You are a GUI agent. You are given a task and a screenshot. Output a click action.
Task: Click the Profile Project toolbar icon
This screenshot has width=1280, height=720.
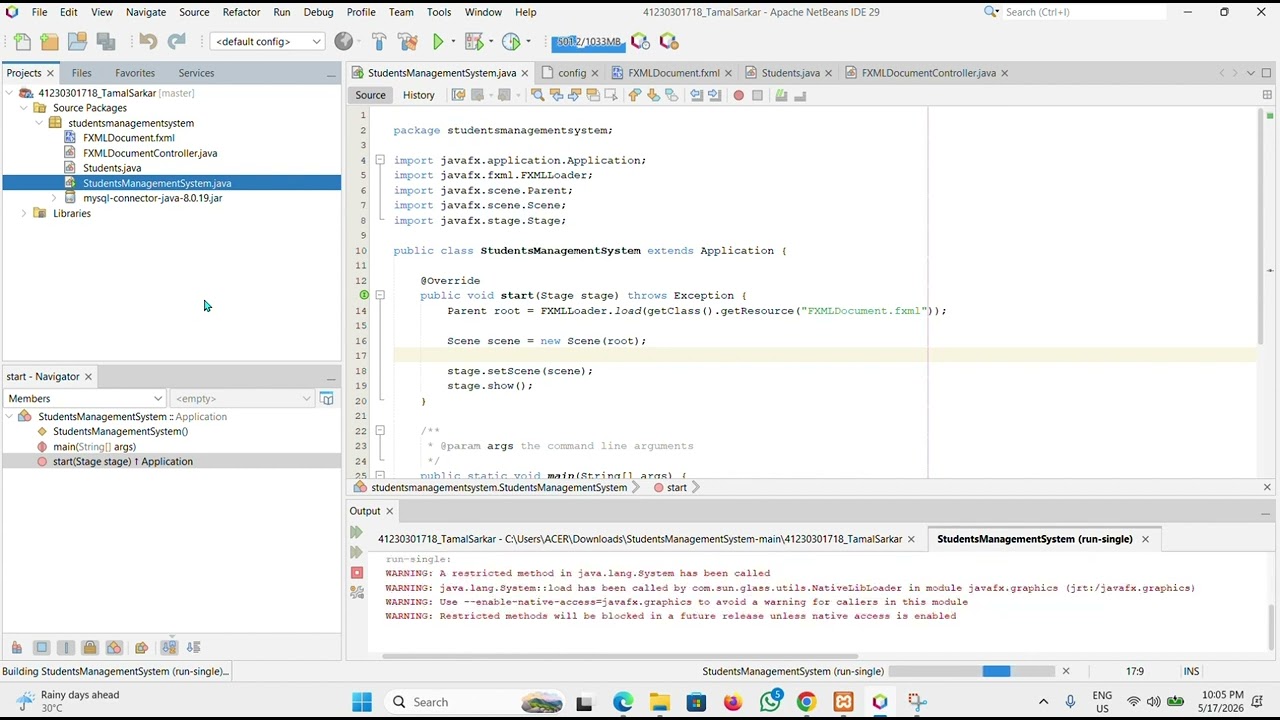tap(511, 42)
